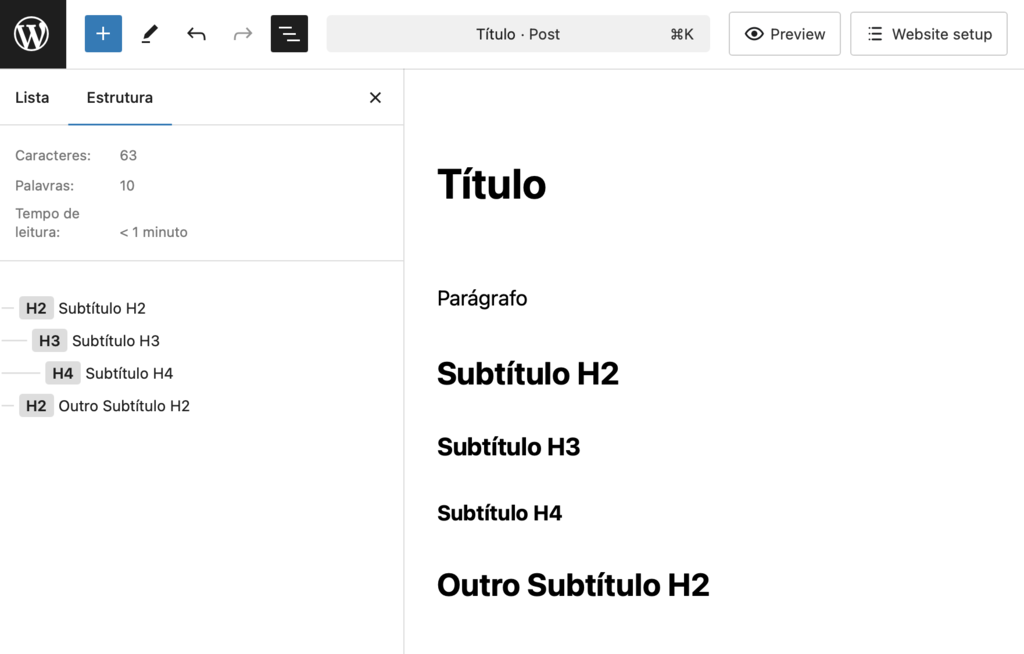Click the Redo arrow icon
This screenshot has height=654, width=1024.
(x=242, y=33)
